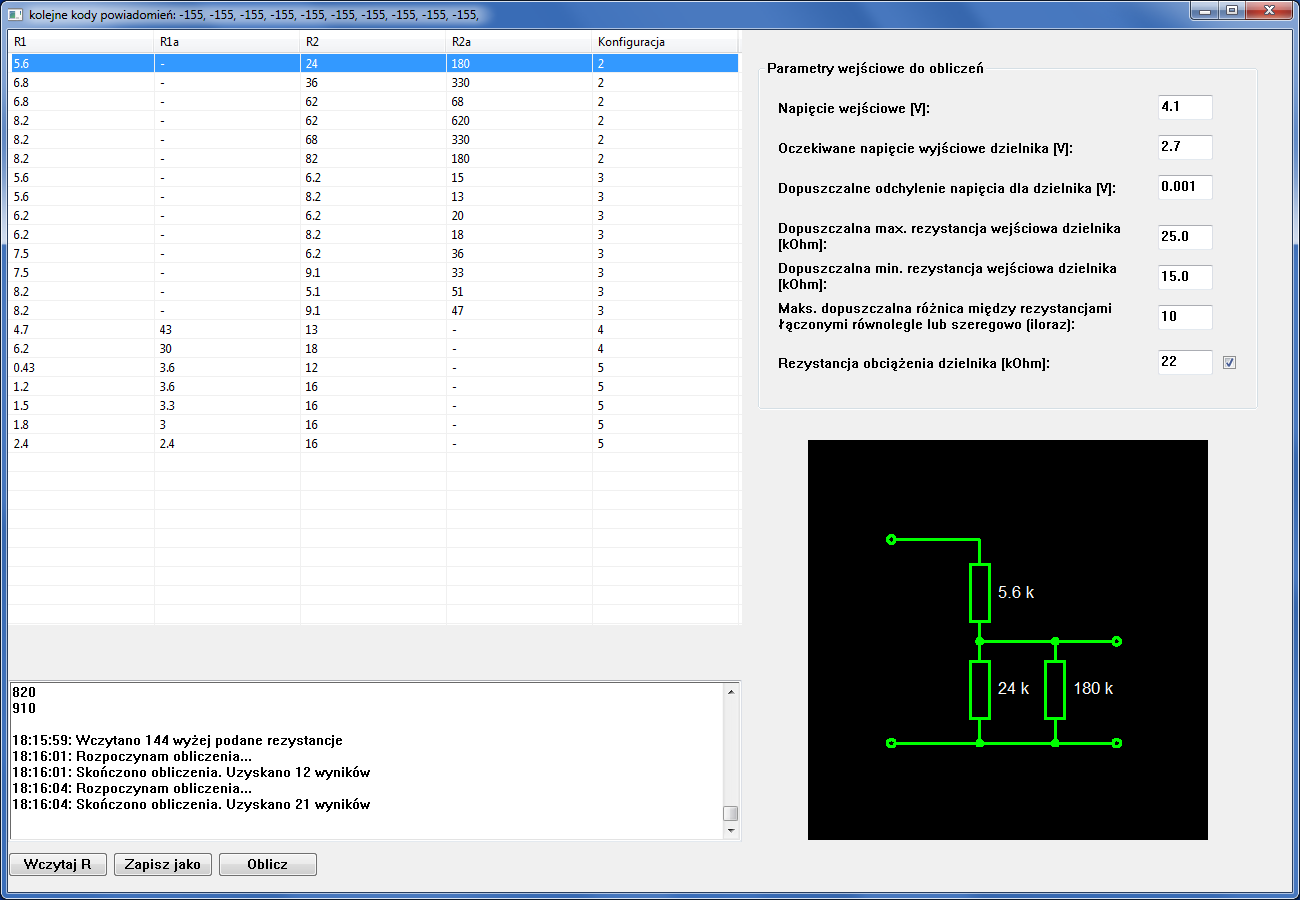Screen dimensions: 1300x900
Task: Click Rezystancja obciążenia dzielnika label
Action: pos(914,363)
